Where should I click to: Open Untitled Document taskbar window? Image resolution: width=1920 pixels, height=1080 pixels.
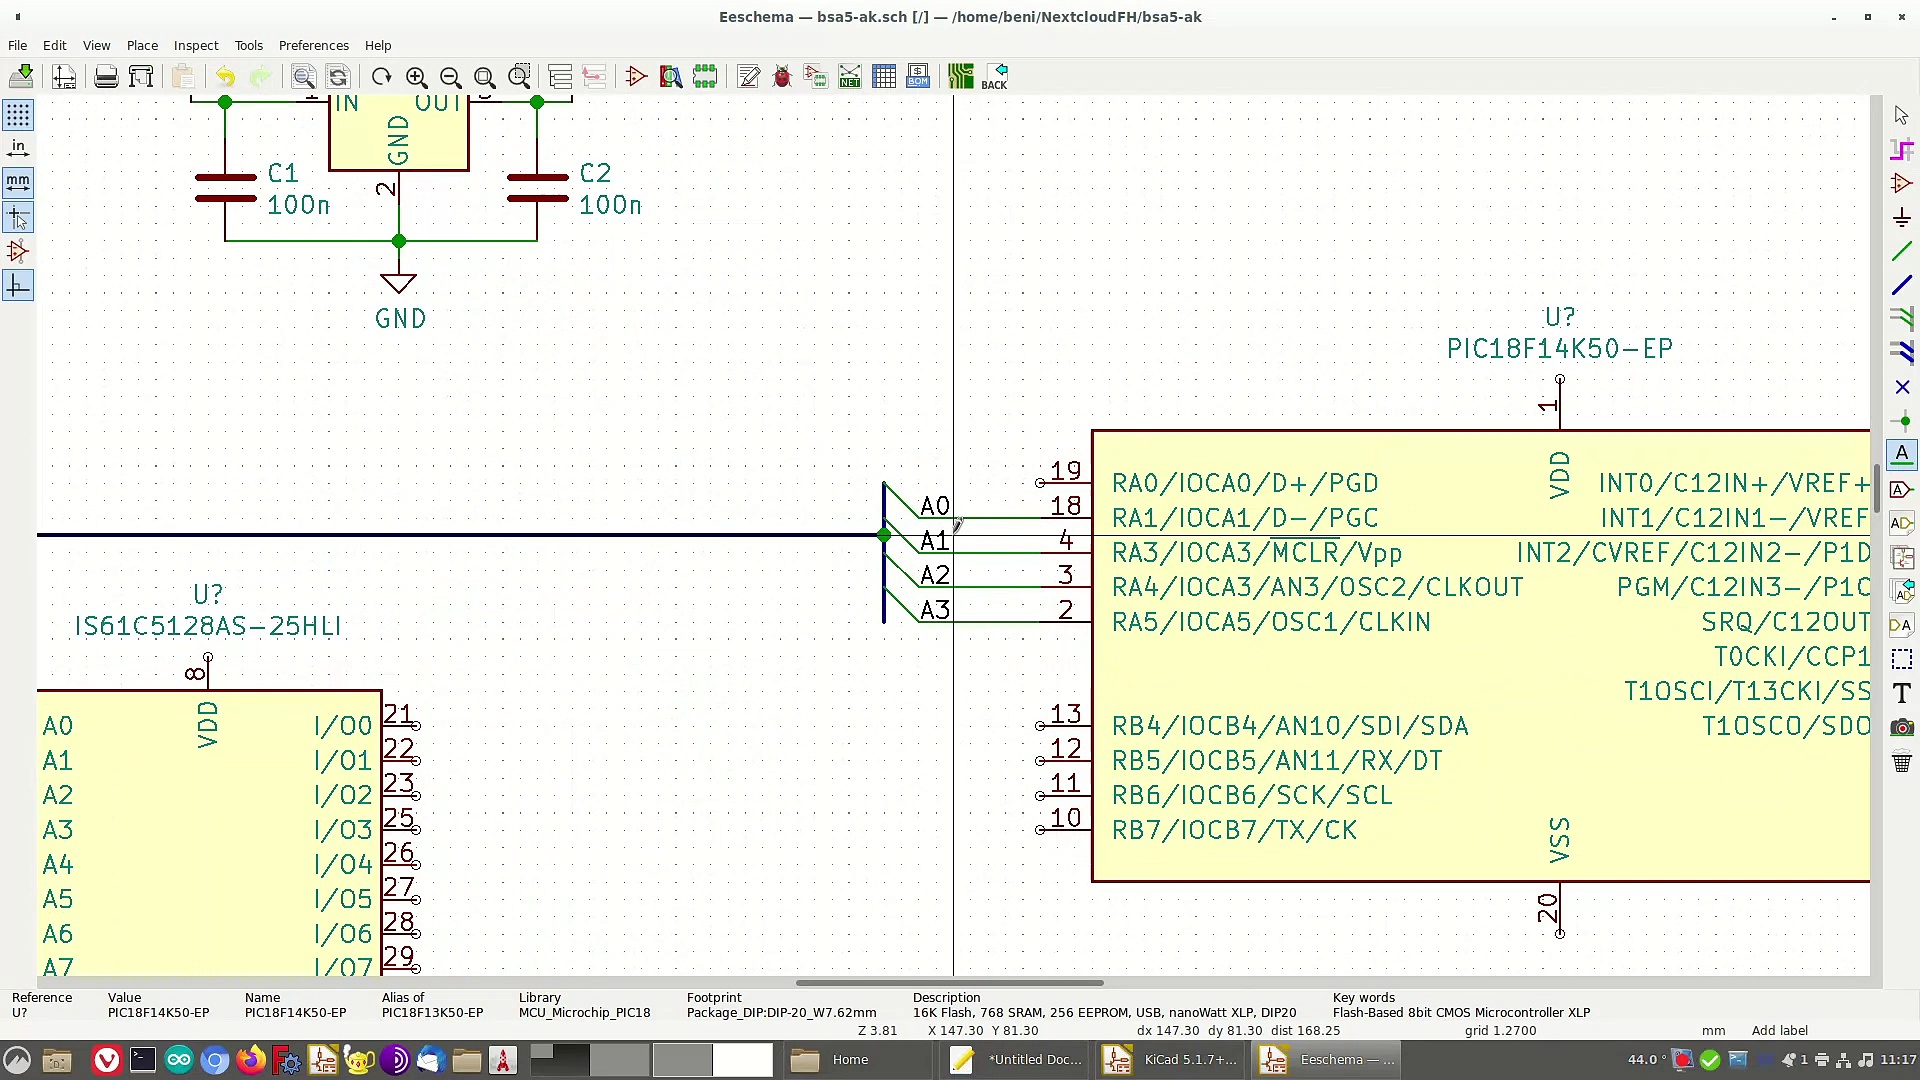coord(1016,1059)
